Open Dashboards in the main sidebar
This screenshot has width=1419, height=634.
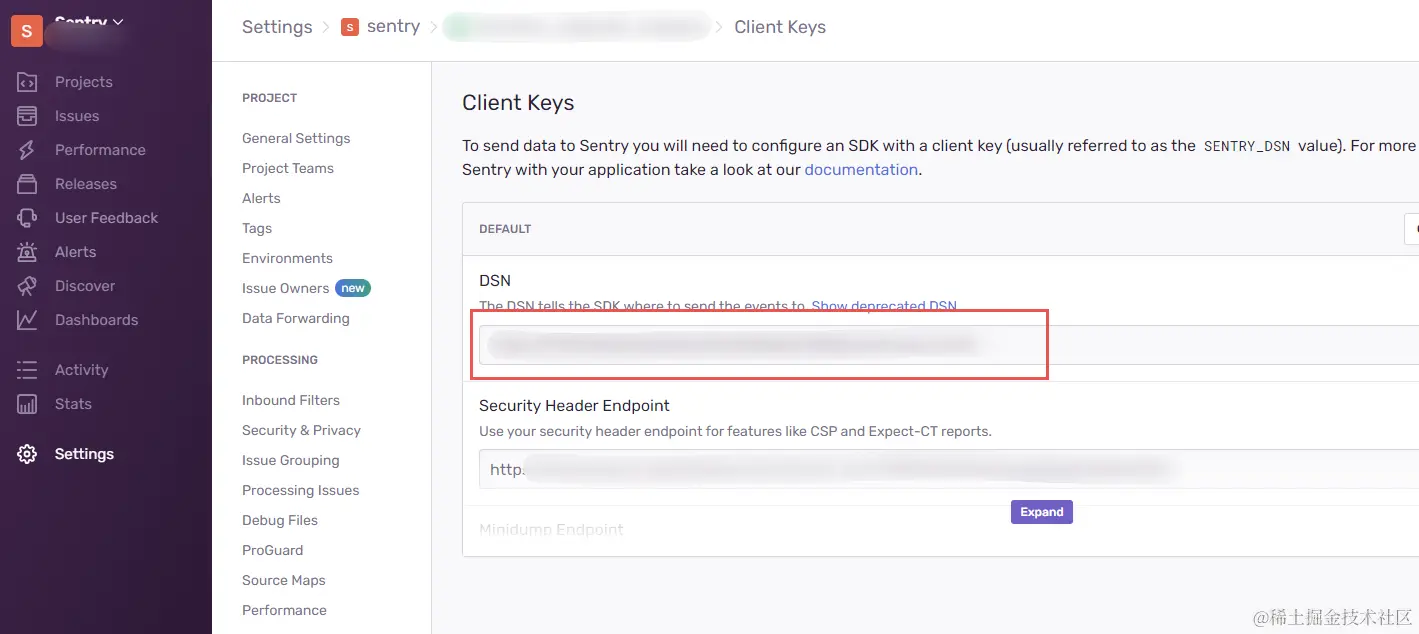(x=97, y=320)
